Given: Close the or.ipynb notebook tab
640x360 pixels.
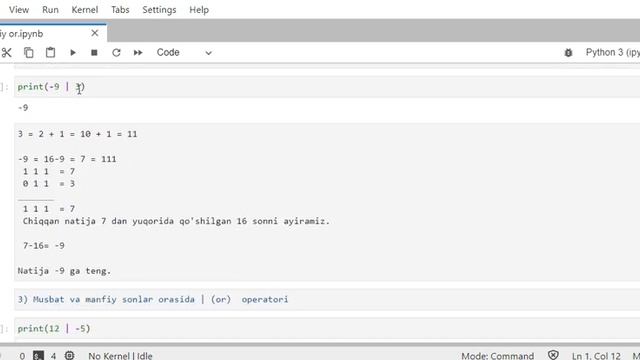Looking at the screenshot, I should coord(95,33).
